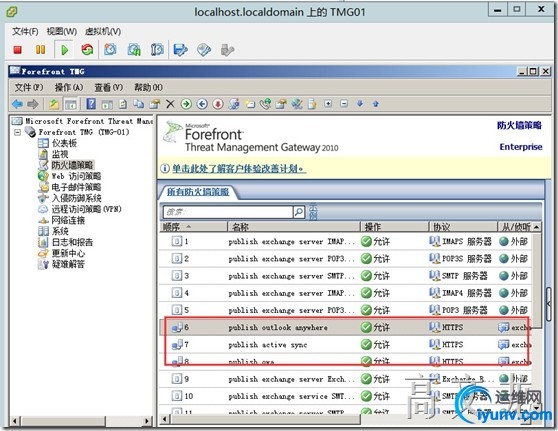Click the floppy drive connect VM icon

tap(180, 50)
